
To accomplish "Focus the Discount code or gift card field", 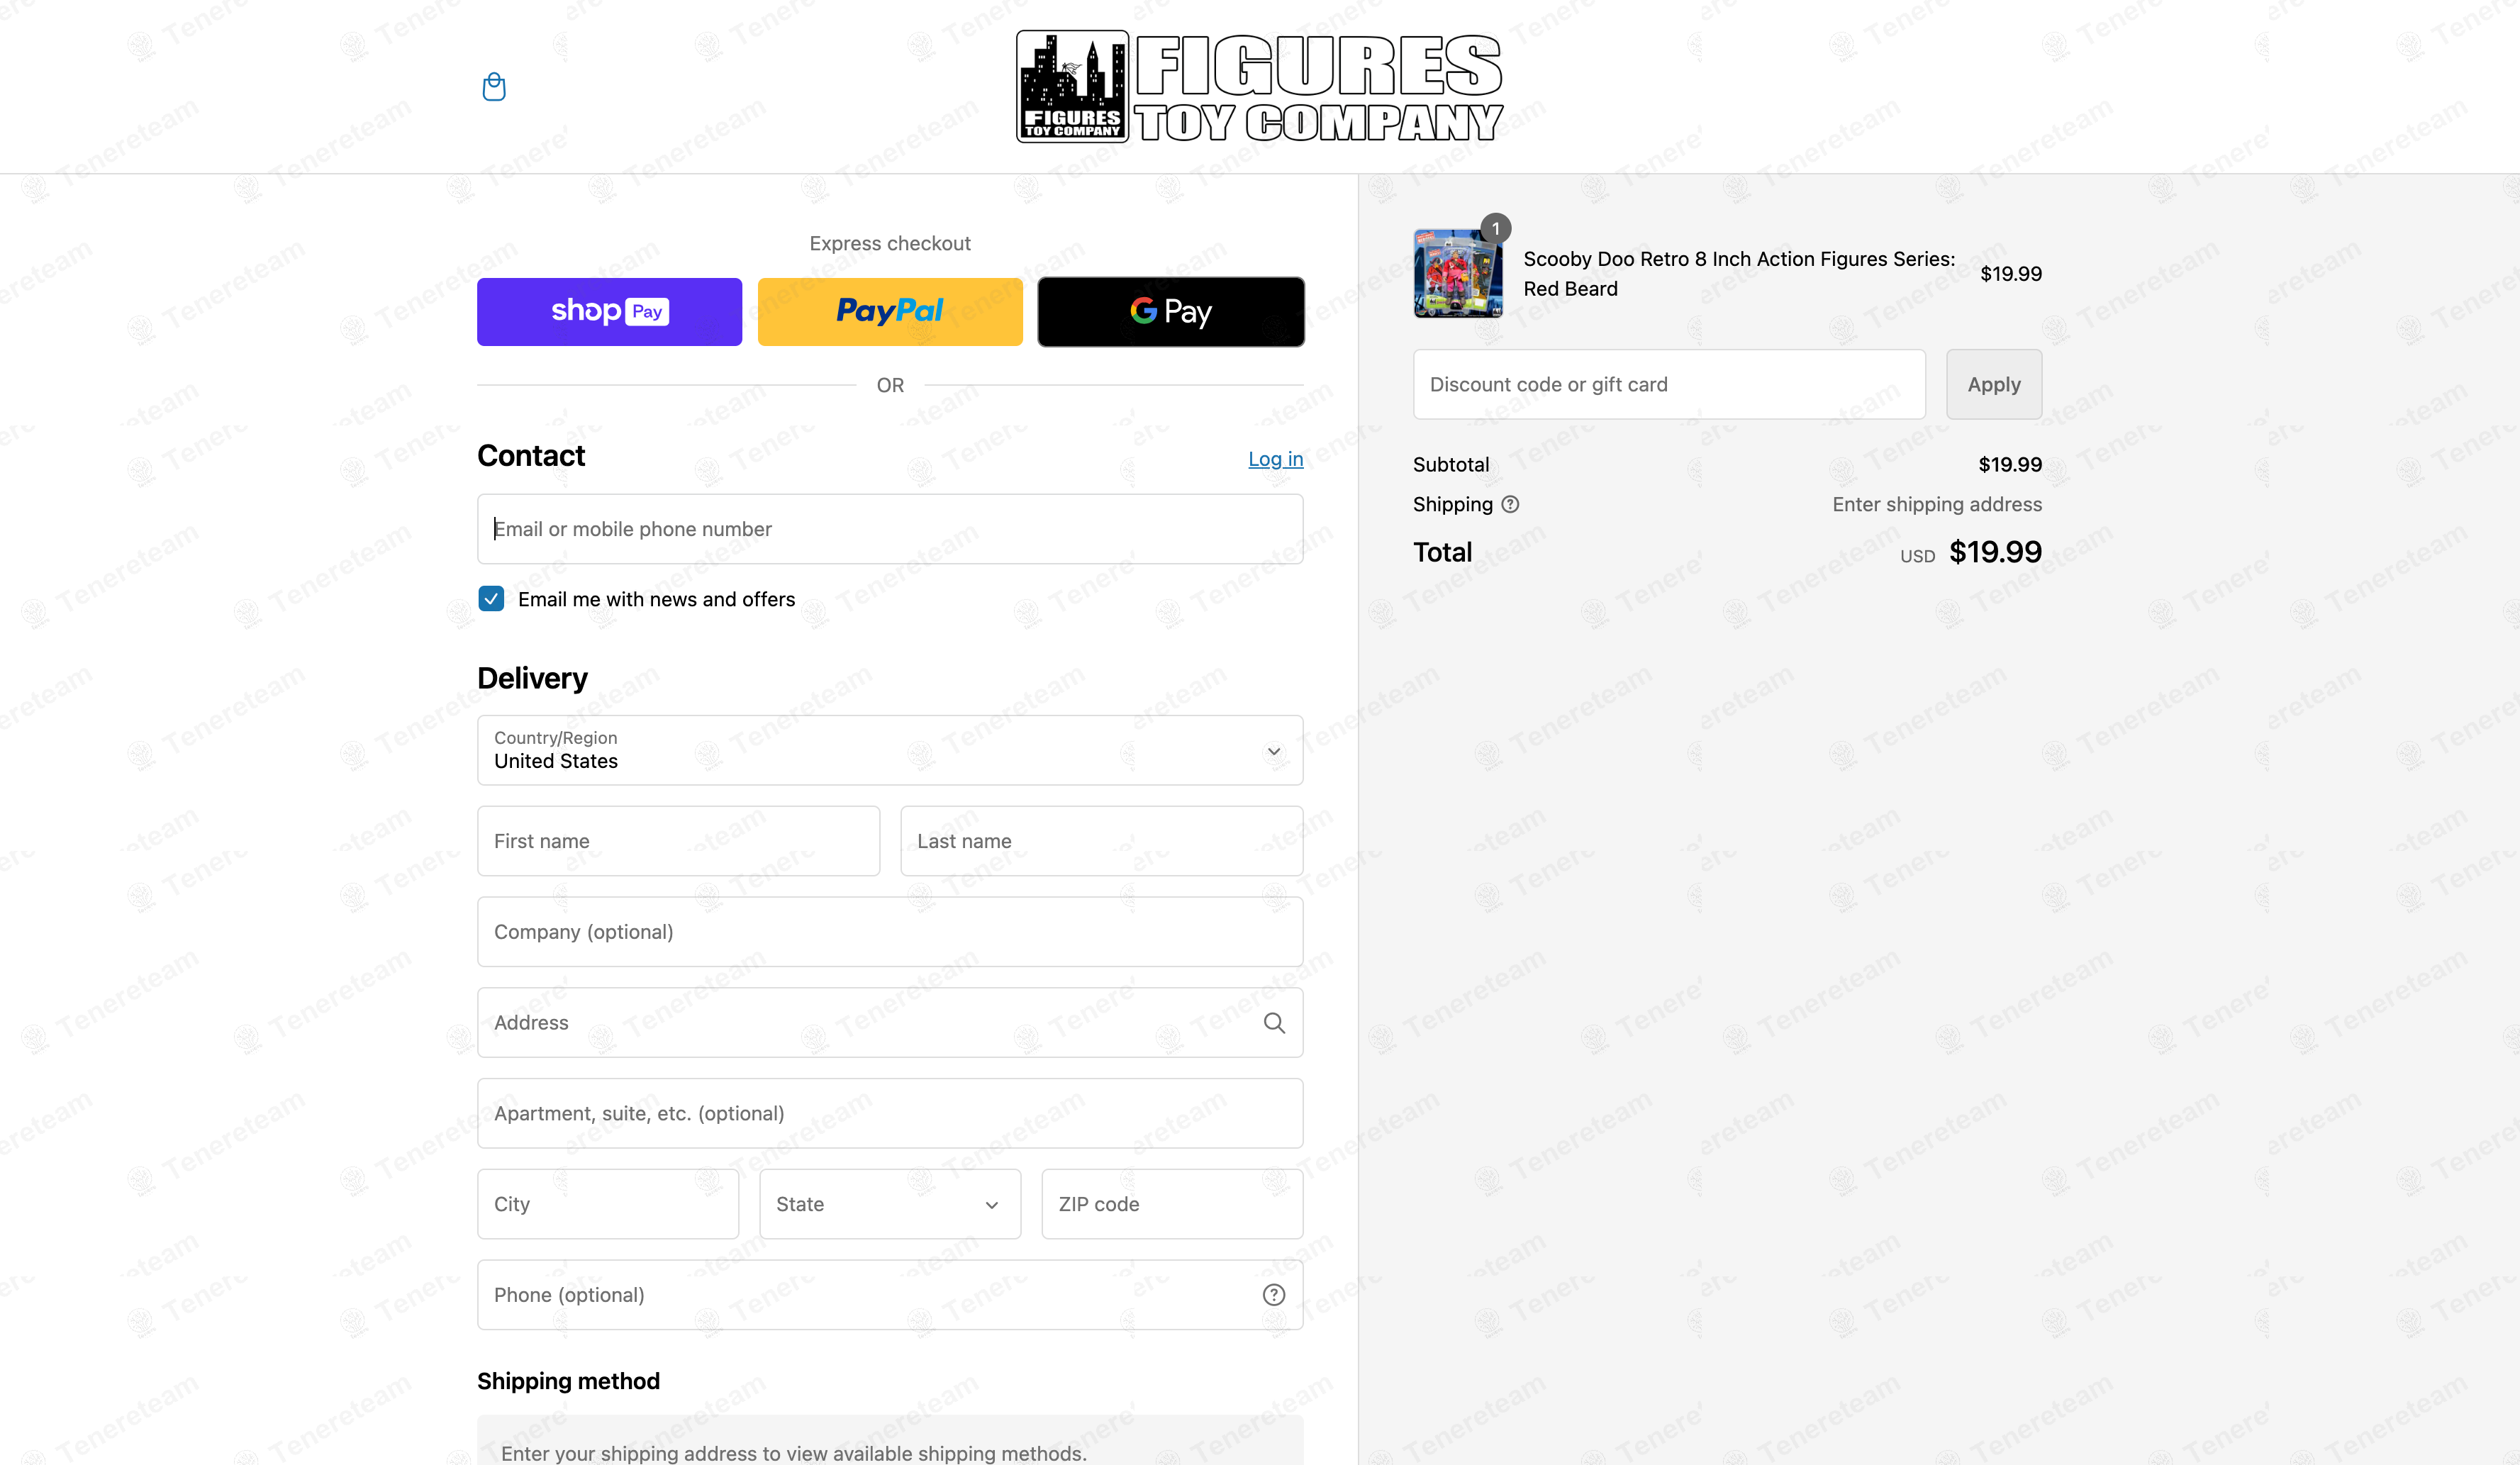I will (1668, 384).
